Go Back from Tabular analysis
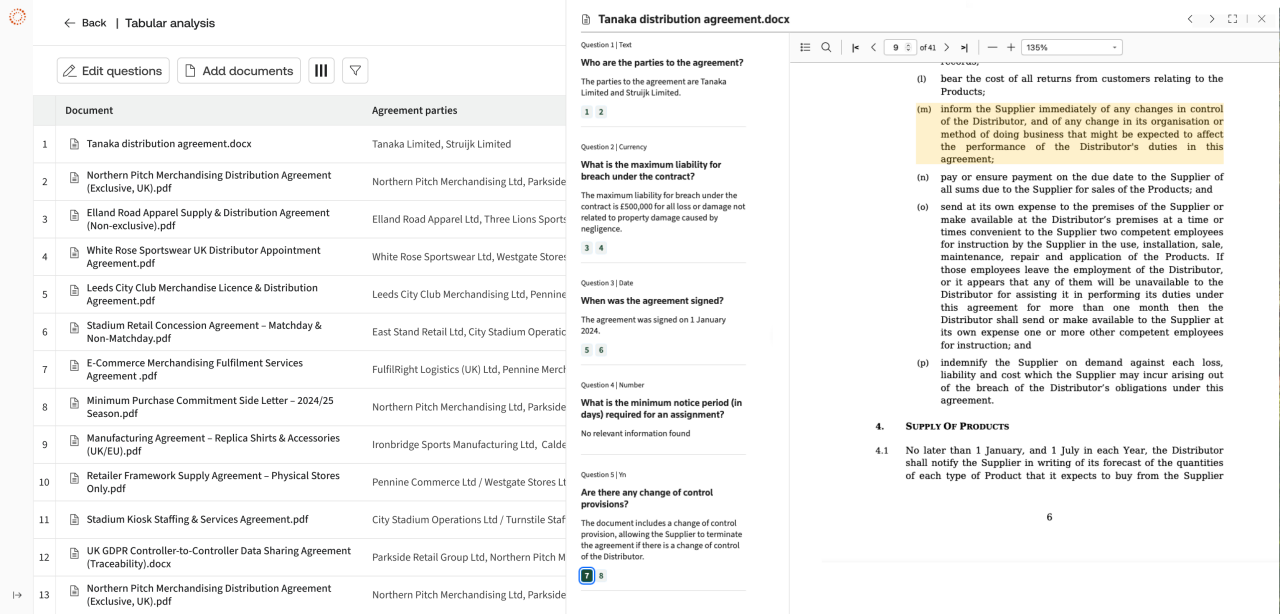 [x=85, y=23]
